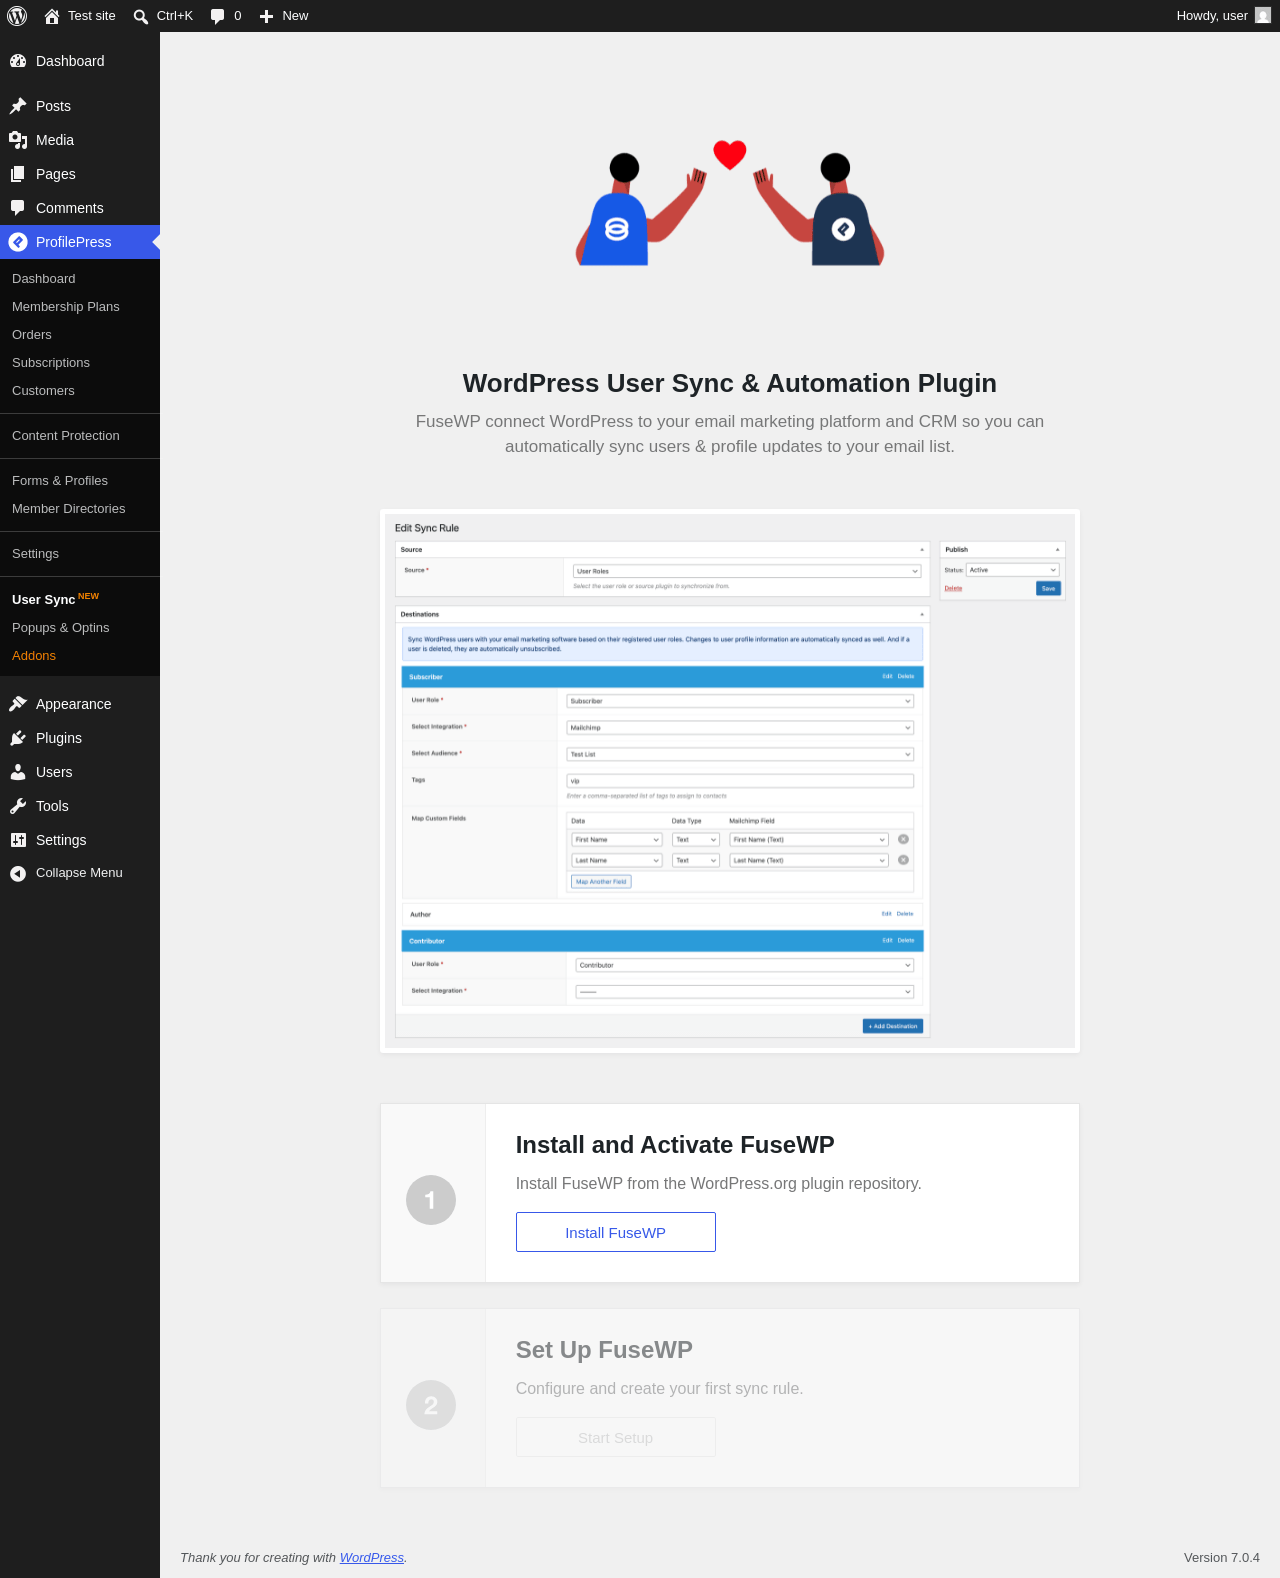Open the Howdy, user account menu

1224,16
